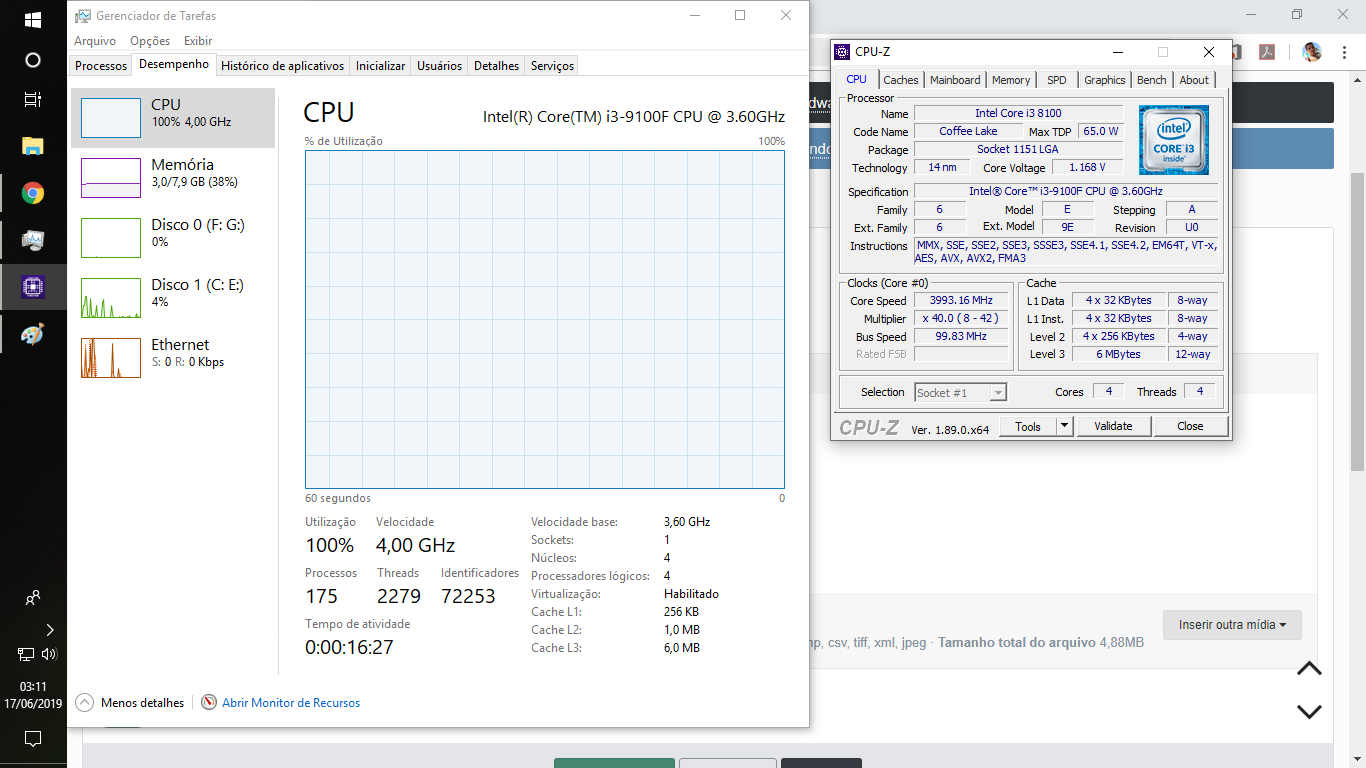1366x768 pixels.
Task: Open the network status tray icon
Action: (x=26, y=654)
